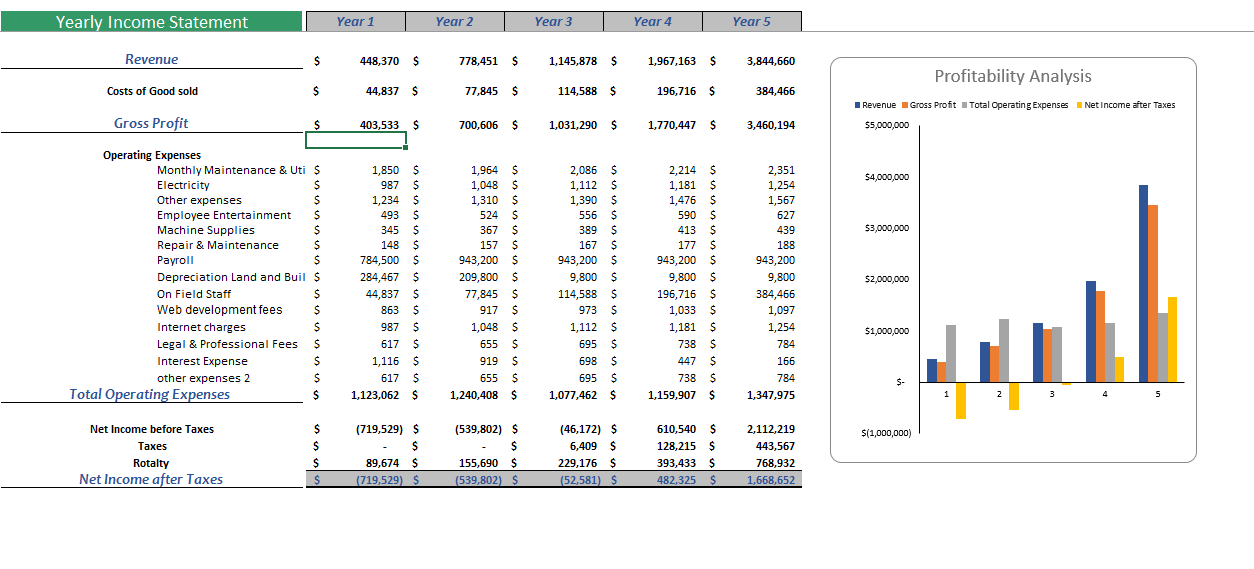This screenshot has height=569, width=1254.
Task: Select Year 5 net income after taxes 1,668,652
Action: tap(770, 480)
